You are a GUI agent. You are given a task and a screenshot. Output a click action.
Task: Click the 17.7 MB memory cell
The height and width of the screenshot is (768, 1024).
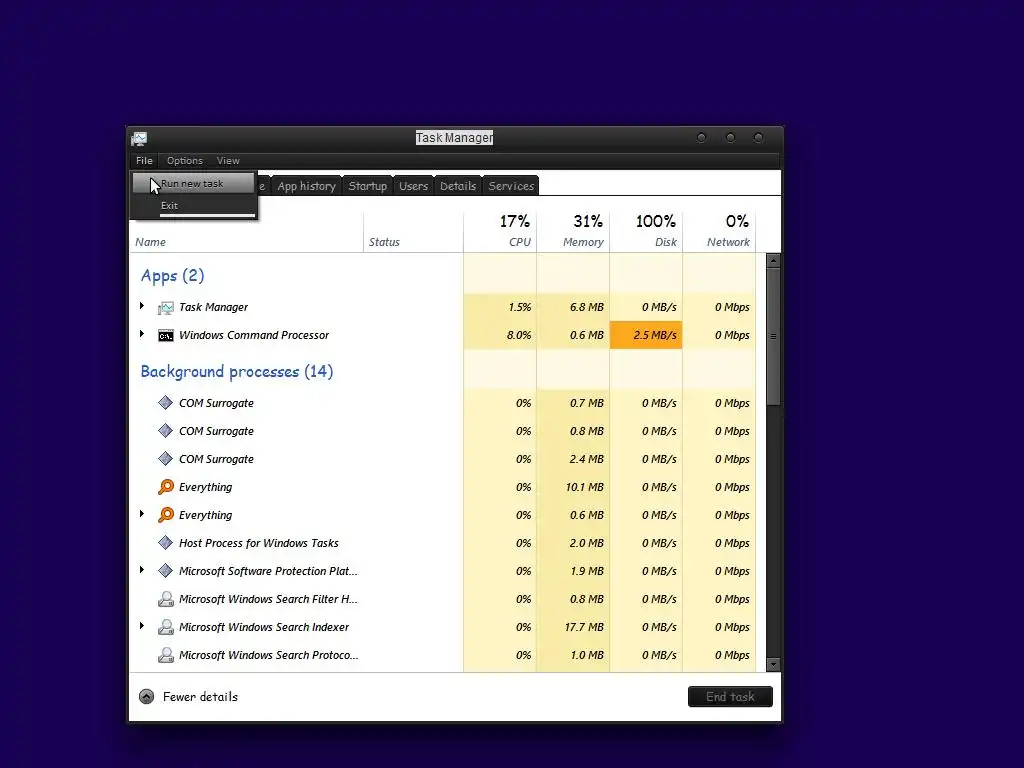(x=573, y=627)
